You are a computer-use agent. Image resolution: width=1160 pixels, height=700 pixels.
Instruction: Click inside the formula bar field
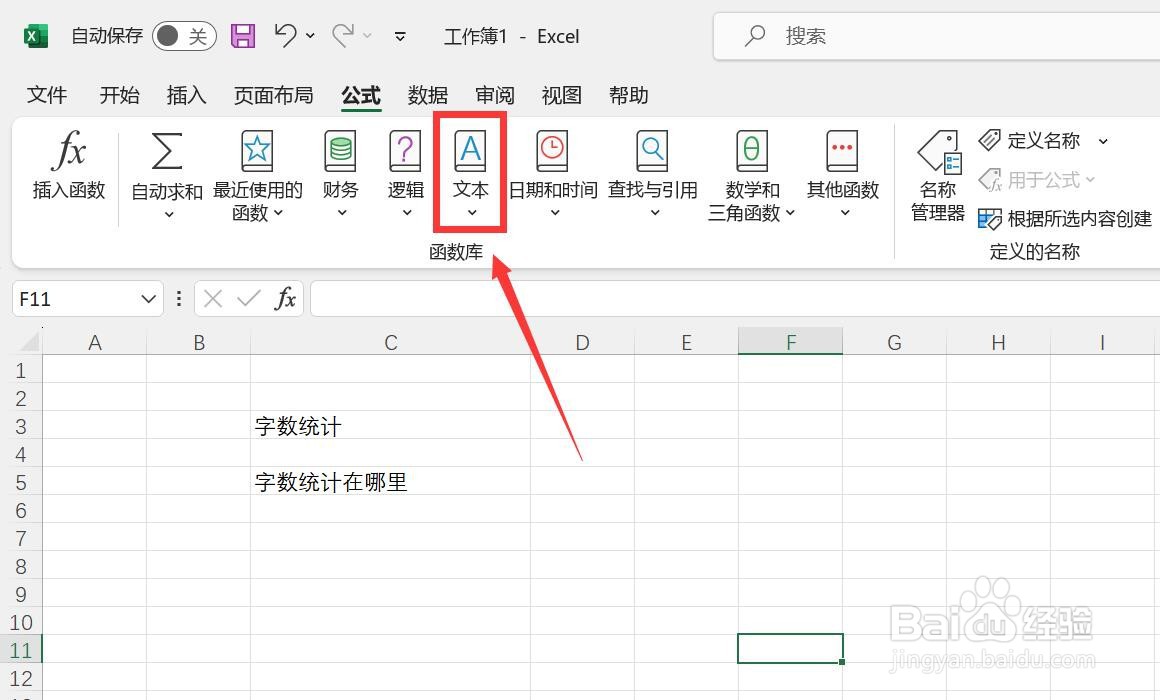(x=735, y=299)
